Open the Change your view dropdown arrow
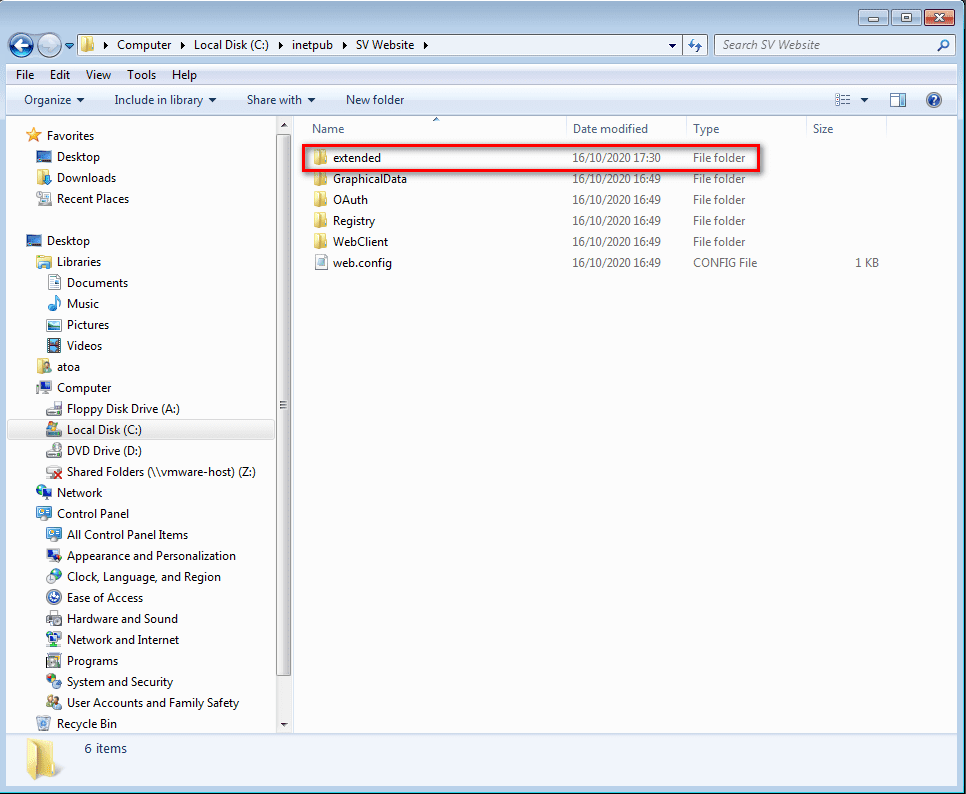This screenshot has height=794, width=966. (x=865, y=100)
